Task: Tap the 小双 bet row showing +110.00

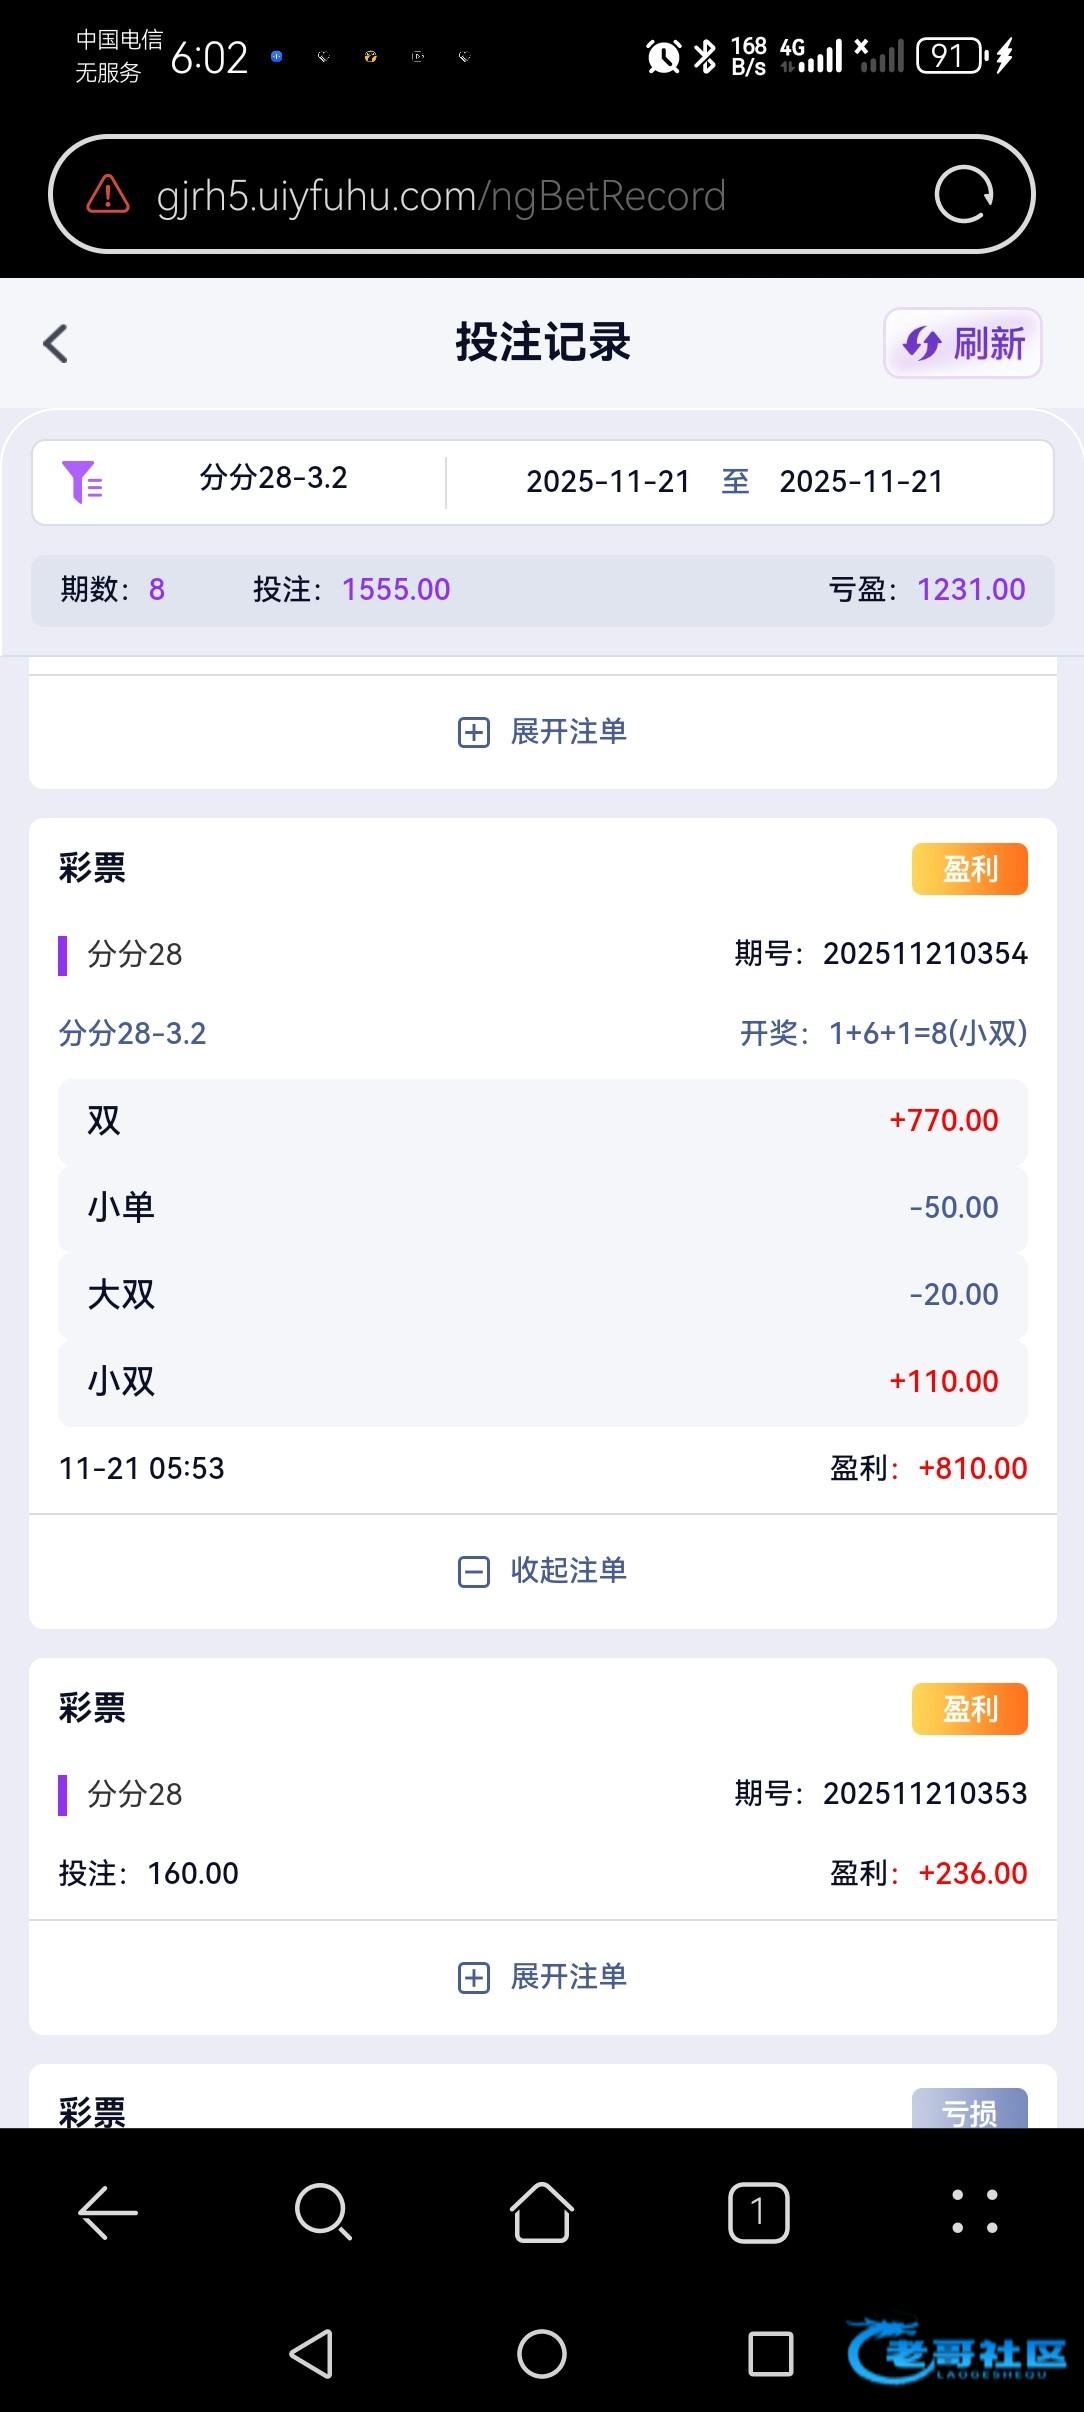Action: click(x=542, y=1382)
